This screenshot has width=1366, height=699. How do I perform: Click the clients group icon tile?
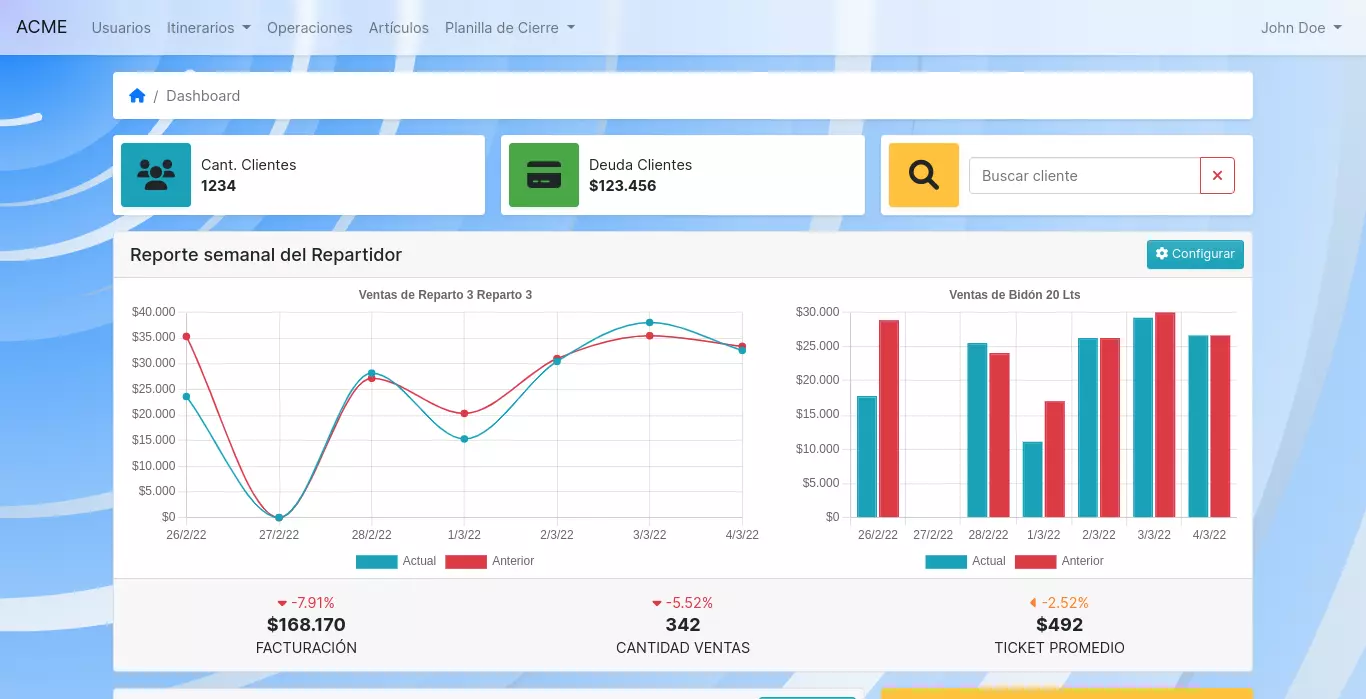click(156, 175)
